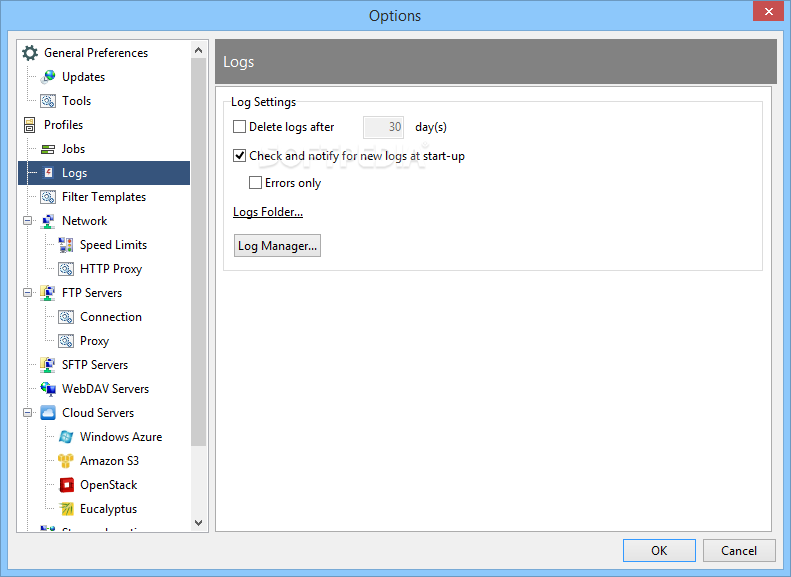Screen dimensions: 791x577
Task: Open SFTP Servers settings
Action: [95, 365]
